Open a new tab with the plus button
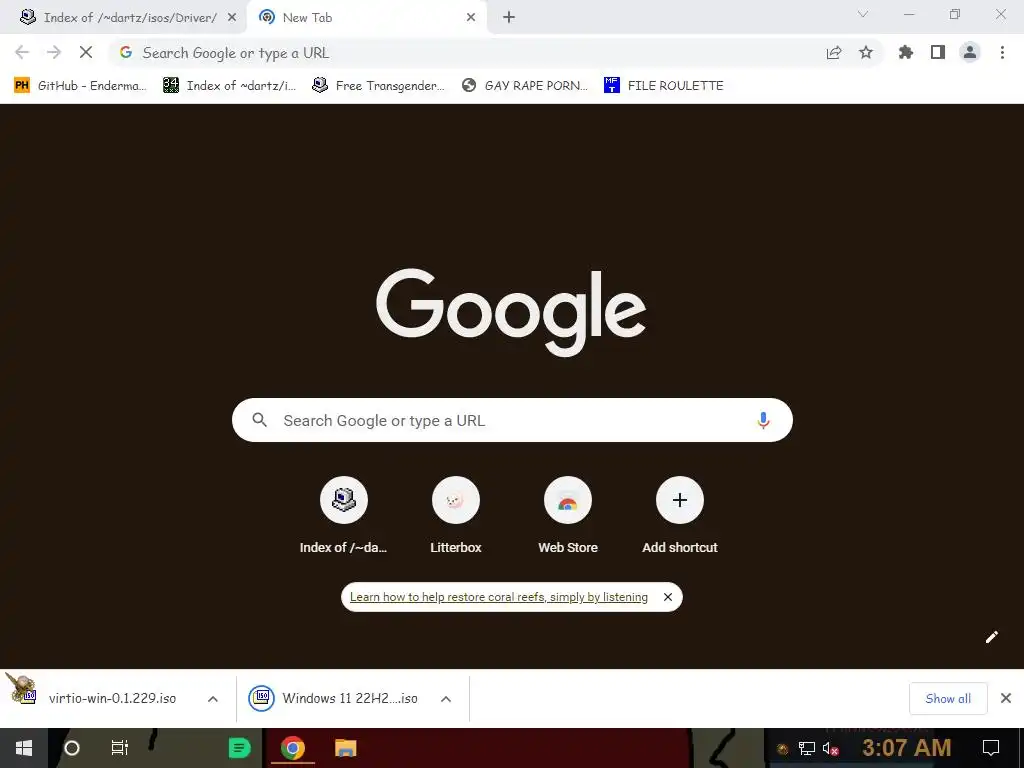 coord(509,18)
